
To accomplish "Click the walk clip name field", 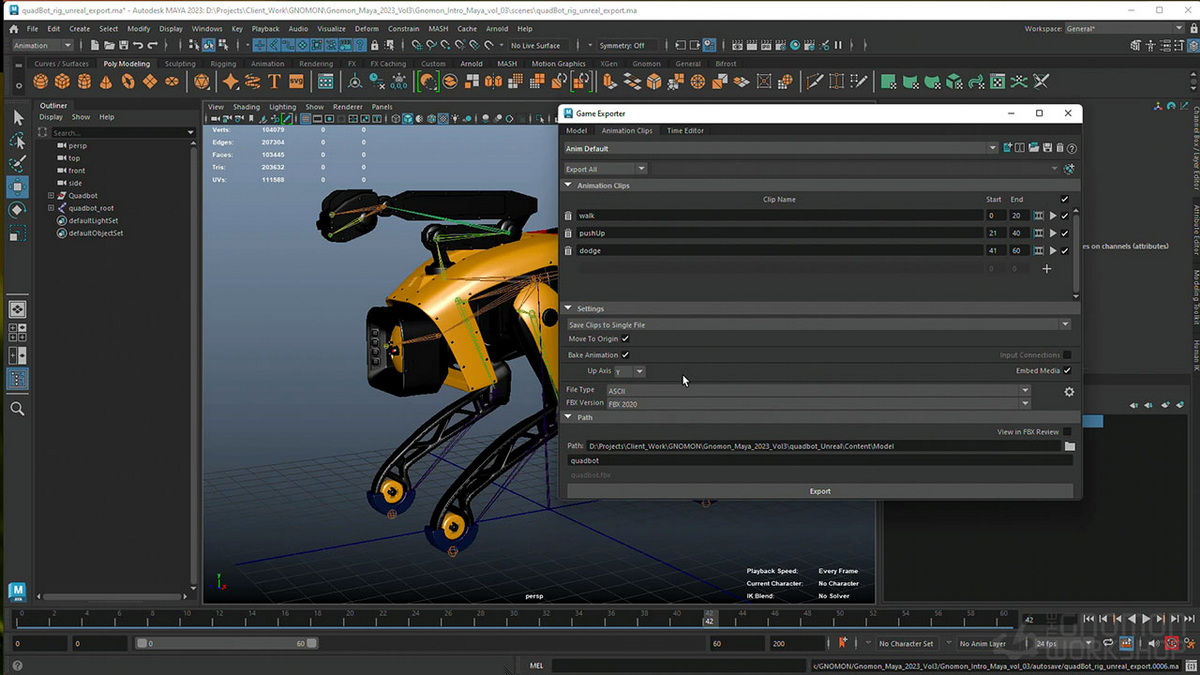I will click(x=779, y=215).
